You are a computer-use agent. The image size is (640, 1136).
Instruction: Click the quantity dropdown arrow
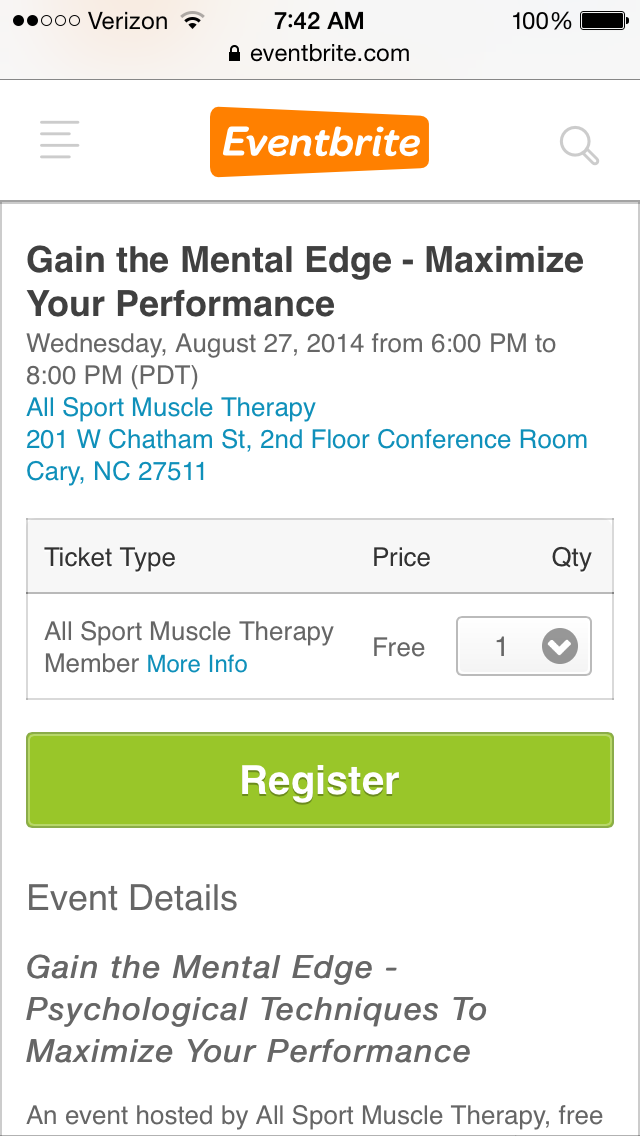(x=559, y=647)
